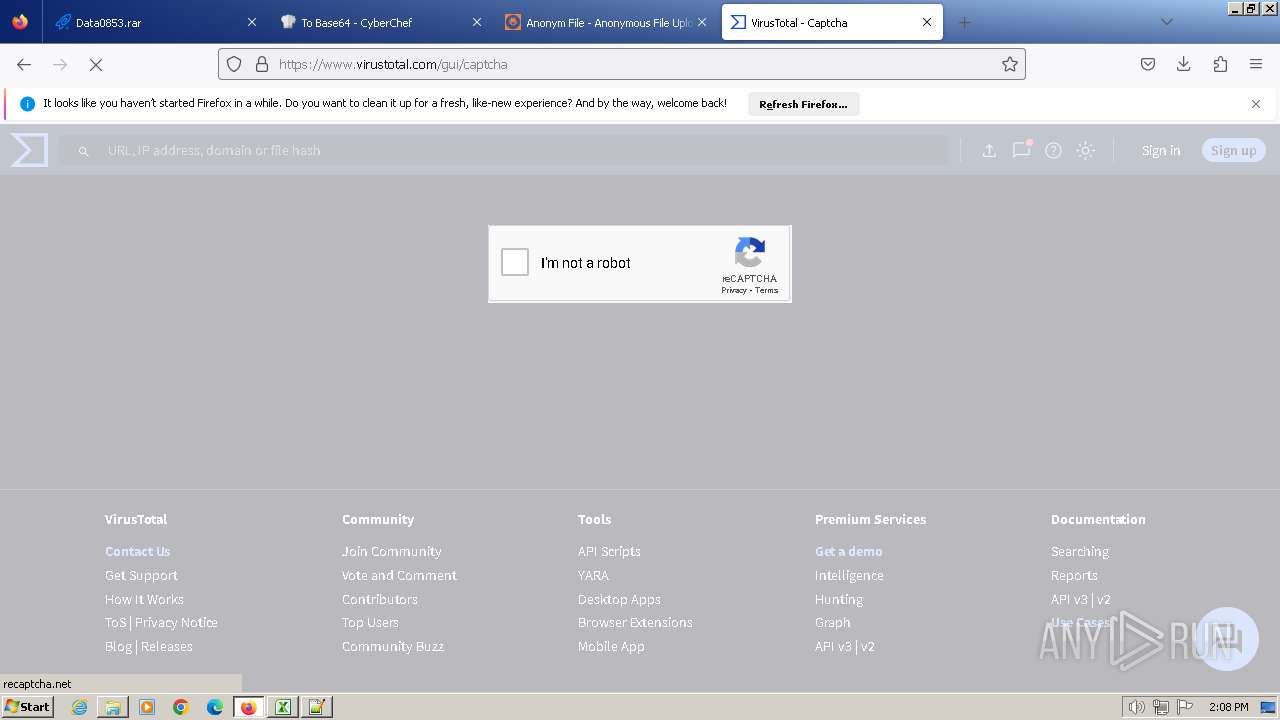Open the API Scripts link
1280x720 pixels.
pos(609,551)
